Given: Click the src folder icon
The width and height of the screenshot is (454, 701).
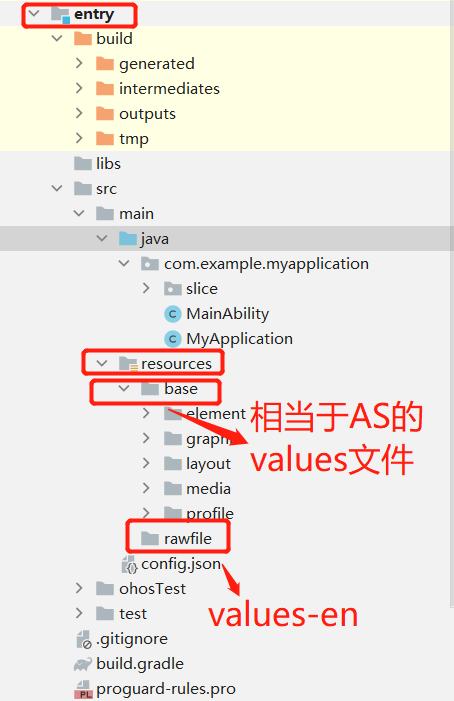Looking at the screenshot, I should point(83,189).
